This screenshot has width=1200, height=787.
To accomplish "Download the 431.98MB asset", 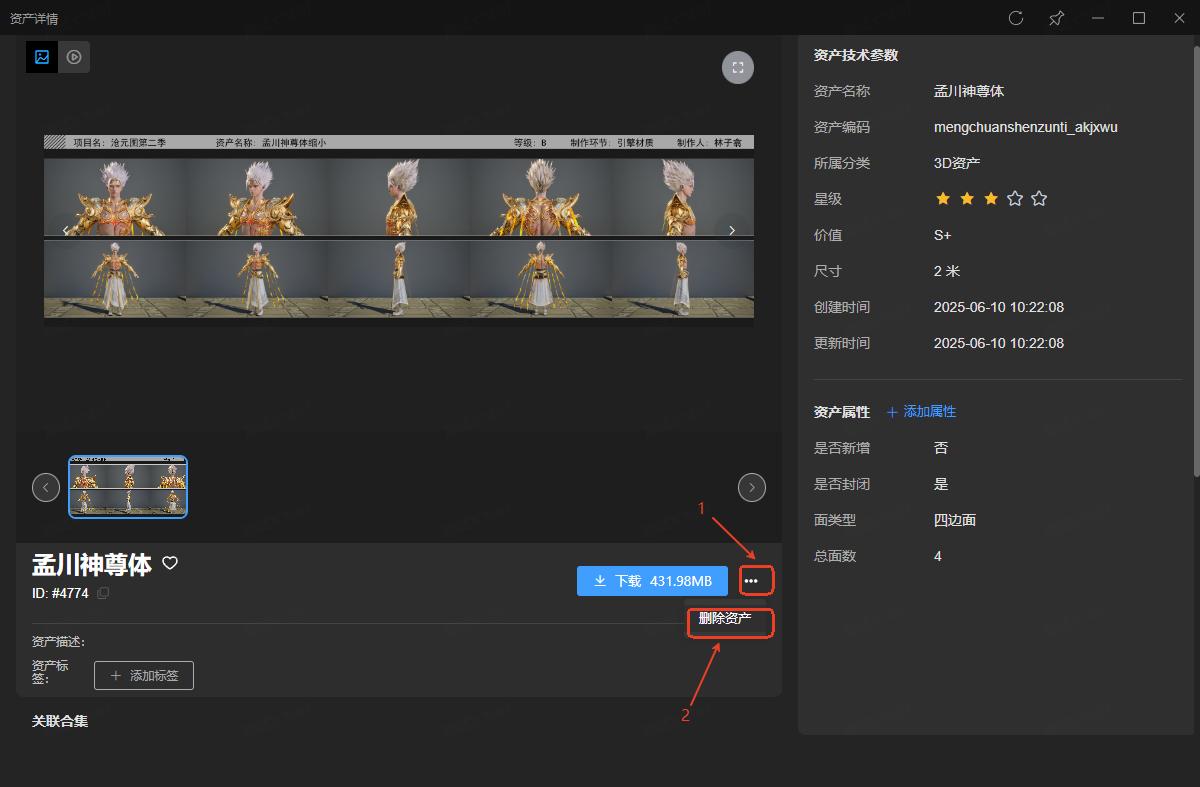I will (652, 581).
